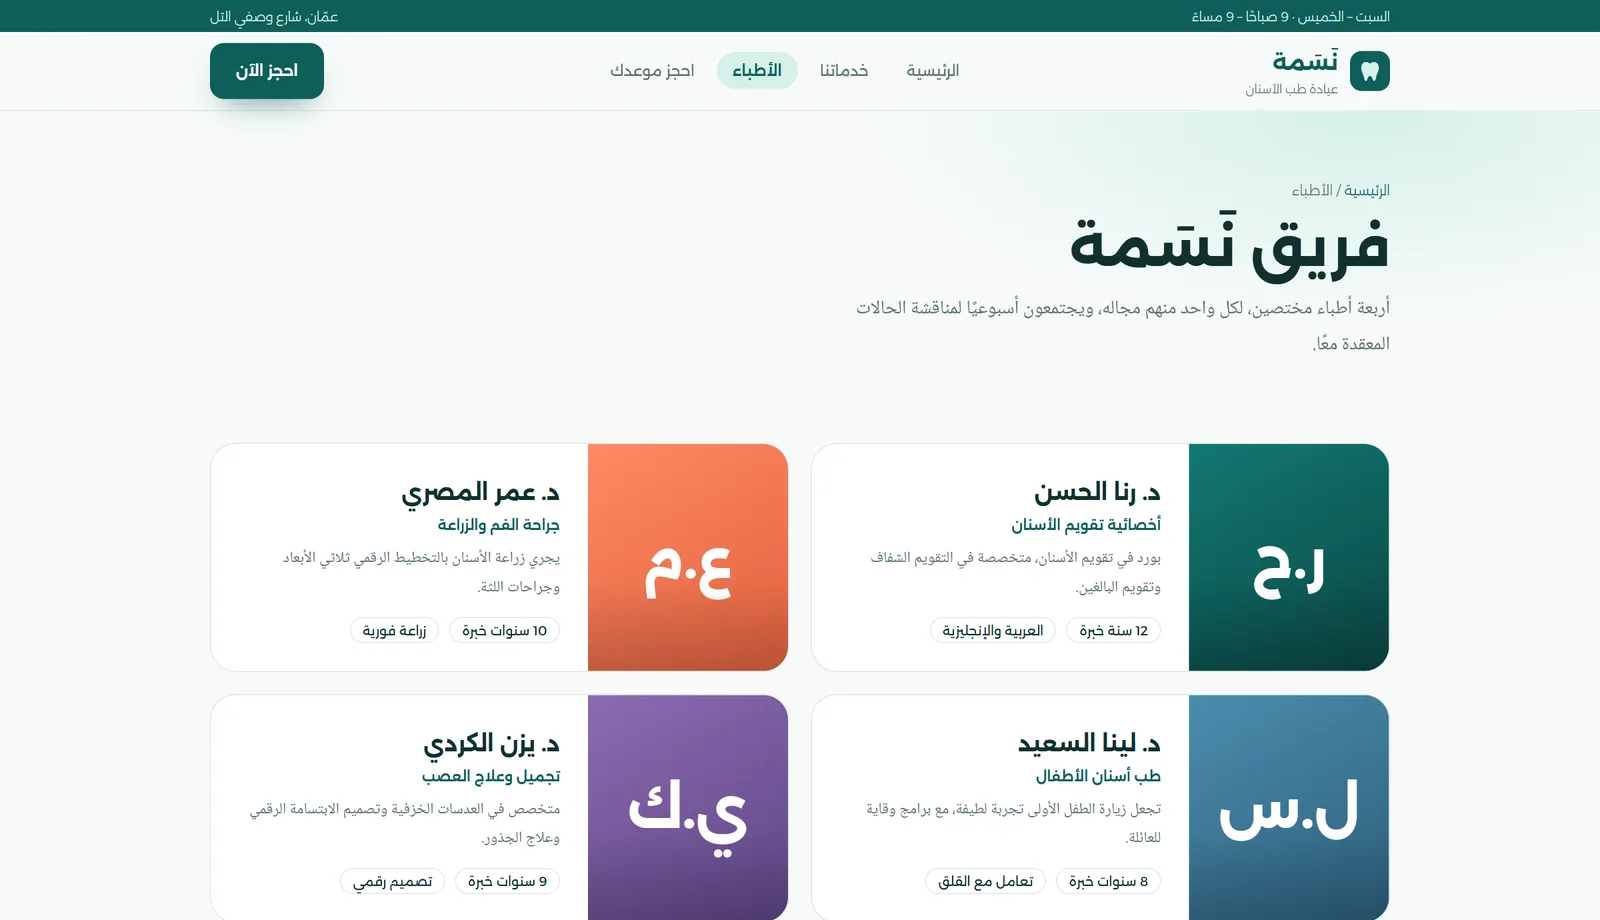Select the الأطباء nav tab
The width and height of the screenshot is (1600, 920).
[757, 71]
